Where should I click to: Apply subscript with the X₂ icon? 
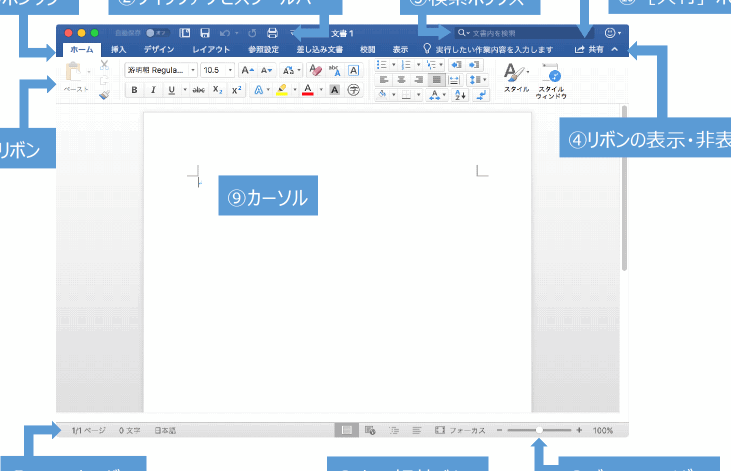(218, 90)
